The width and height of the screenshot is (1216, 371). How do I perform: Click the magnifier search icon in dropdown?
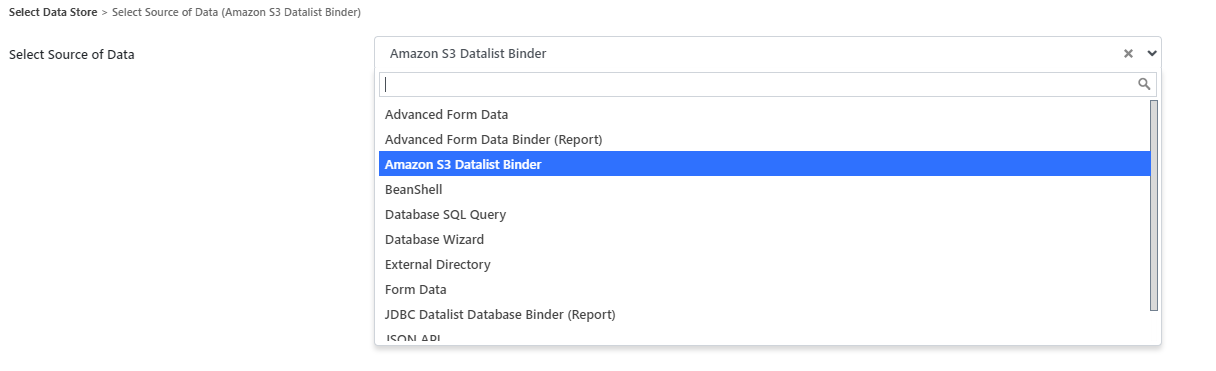pos(1145,85)
